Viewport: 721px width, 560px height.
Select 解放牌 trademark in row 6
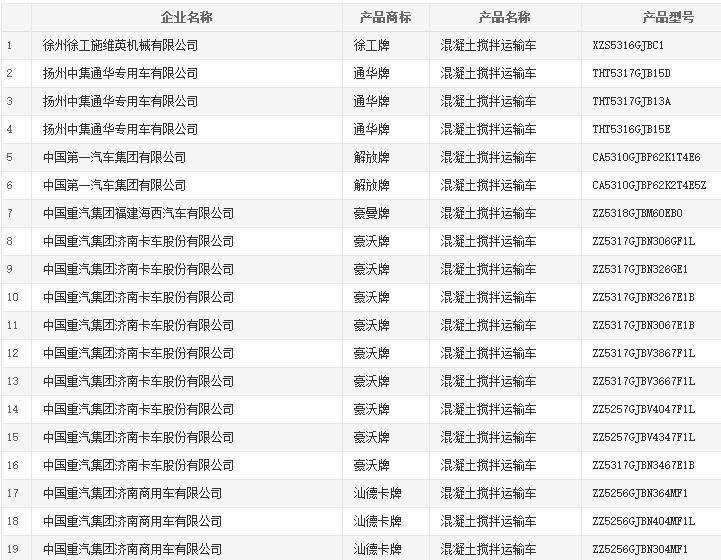pos(372,185)
